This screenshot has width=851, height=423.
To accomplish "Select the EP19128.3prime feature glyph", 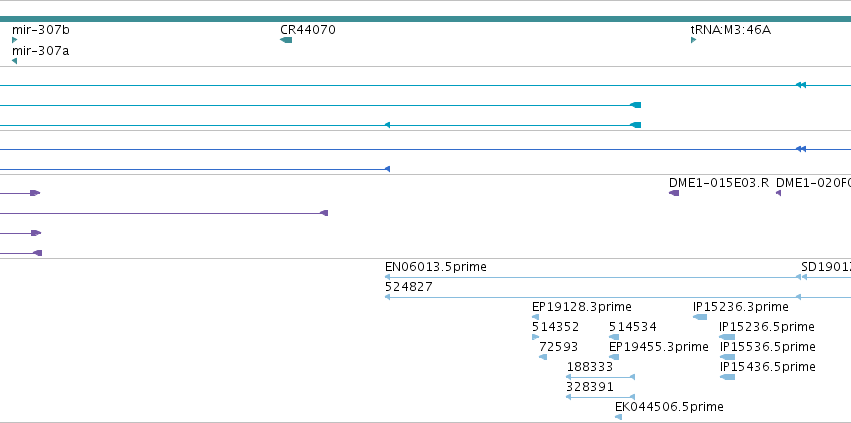I will click(x=536, y=317).
